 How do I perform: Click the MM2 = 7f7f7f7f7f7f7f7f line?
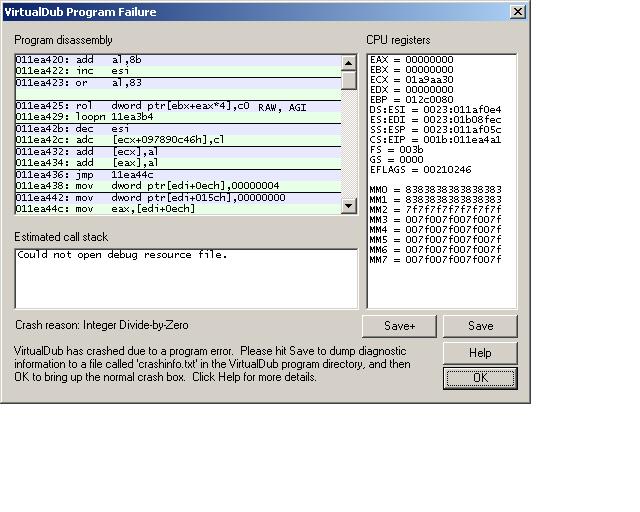pyautogui.click(x=435, y=210)
